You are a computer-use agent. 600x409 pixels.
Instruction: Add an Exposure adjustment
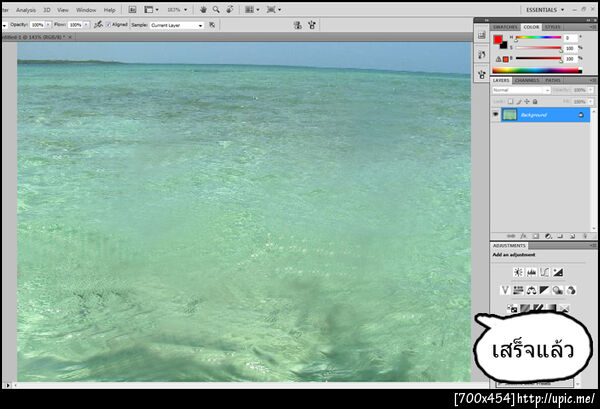point(558,272)
